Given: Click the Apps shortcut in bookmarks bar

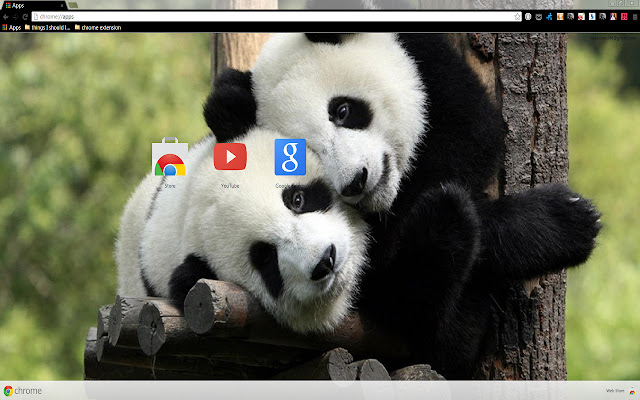Looking at the screenshot, I should [11, 27].
